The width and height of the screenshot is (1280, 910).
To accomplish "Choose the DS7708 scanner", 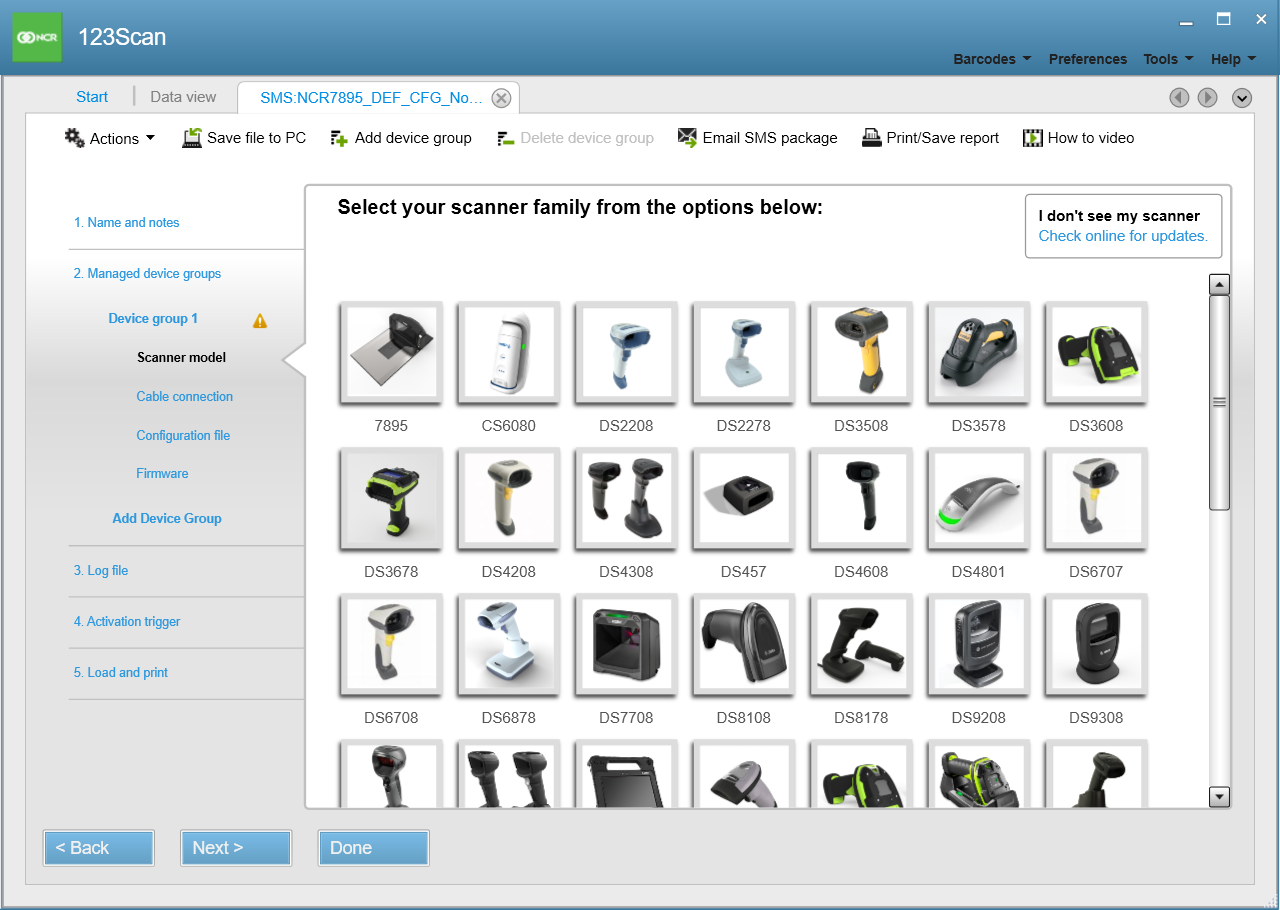I will pyautogui.click(x=626, y=645).
